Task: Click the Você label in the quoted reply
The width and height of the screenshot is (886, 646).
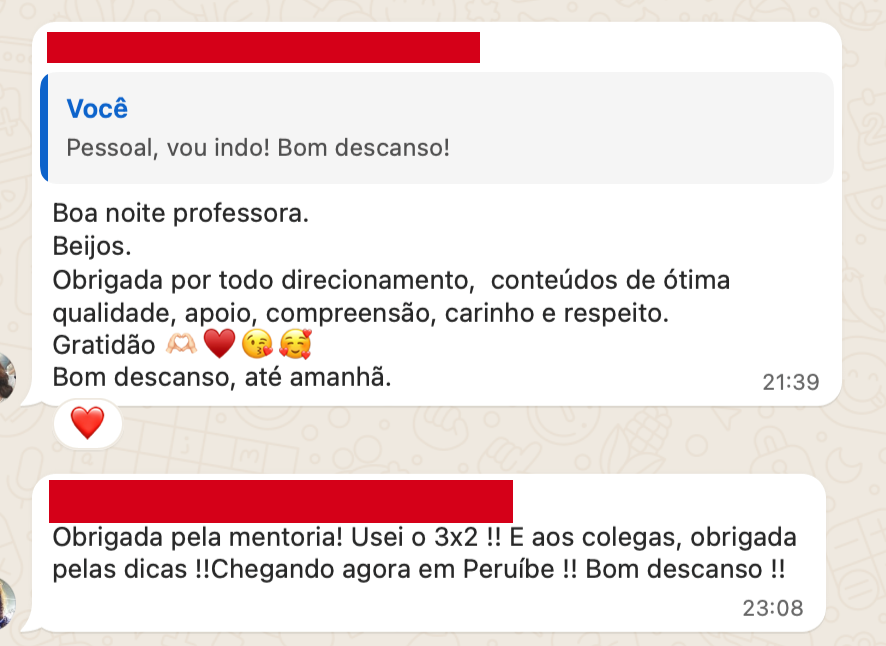Action: point(96,108)
